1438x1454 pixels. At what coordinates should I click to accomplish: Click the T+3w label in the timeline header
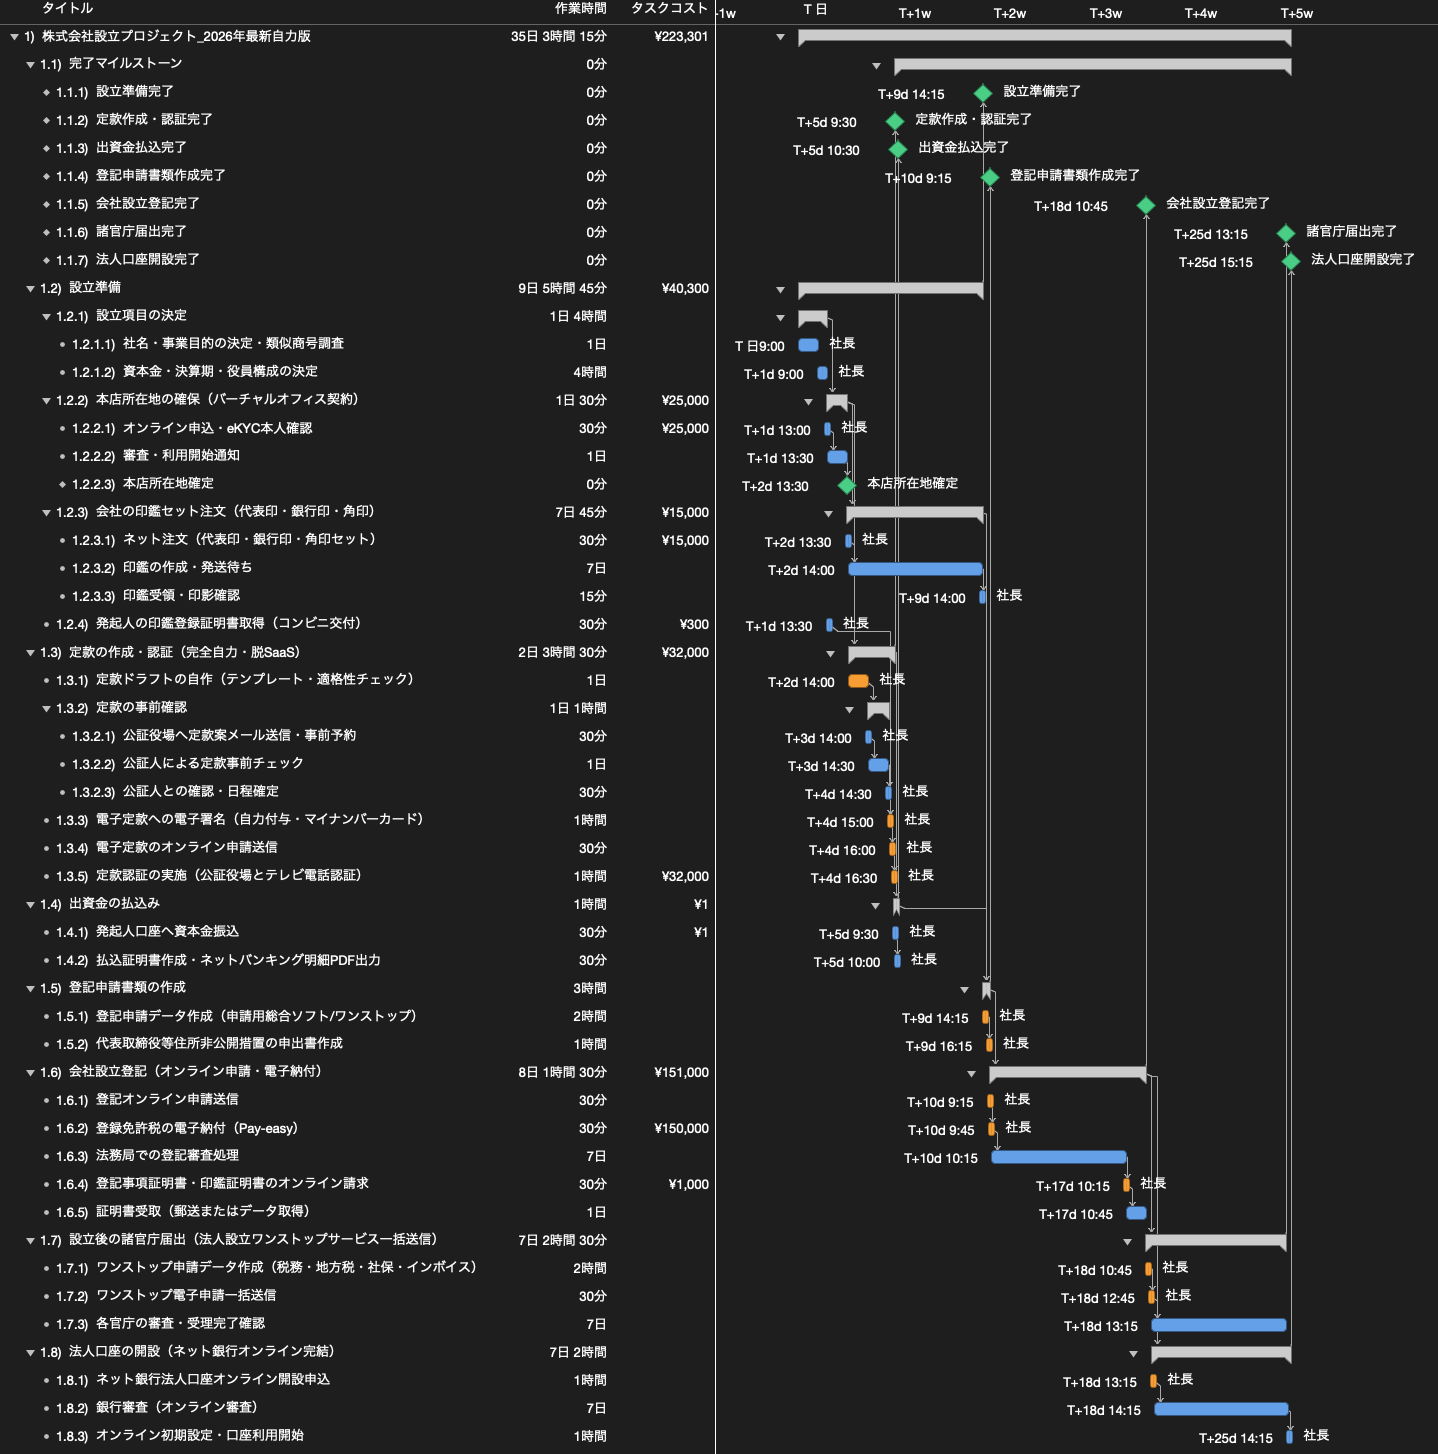tap(1105, 13)
